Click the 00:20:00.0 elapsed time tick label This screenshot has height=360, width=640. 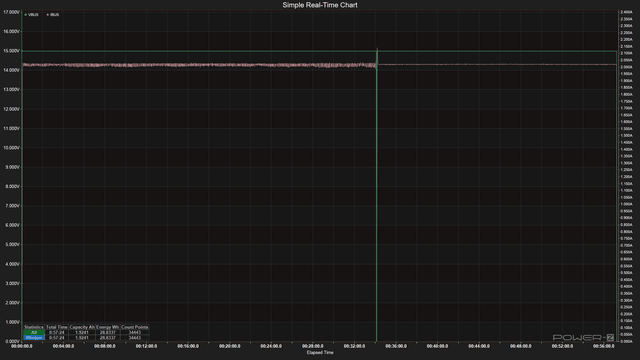(229, 346)
